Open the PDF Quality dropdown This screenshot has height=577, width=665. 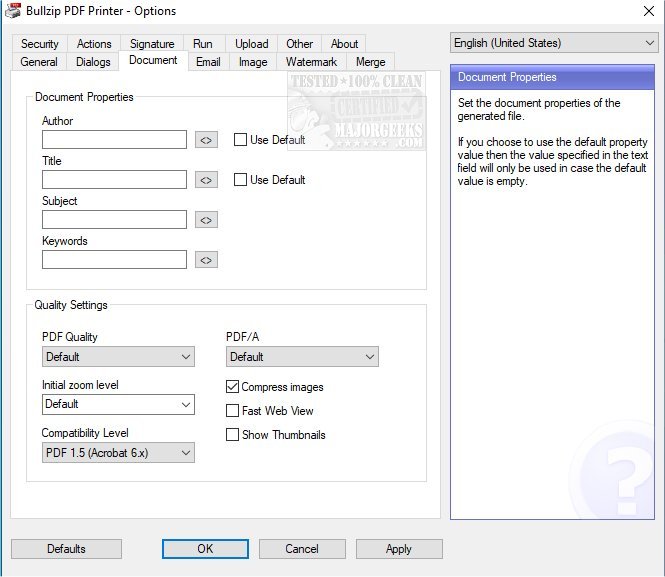[118, 357]
